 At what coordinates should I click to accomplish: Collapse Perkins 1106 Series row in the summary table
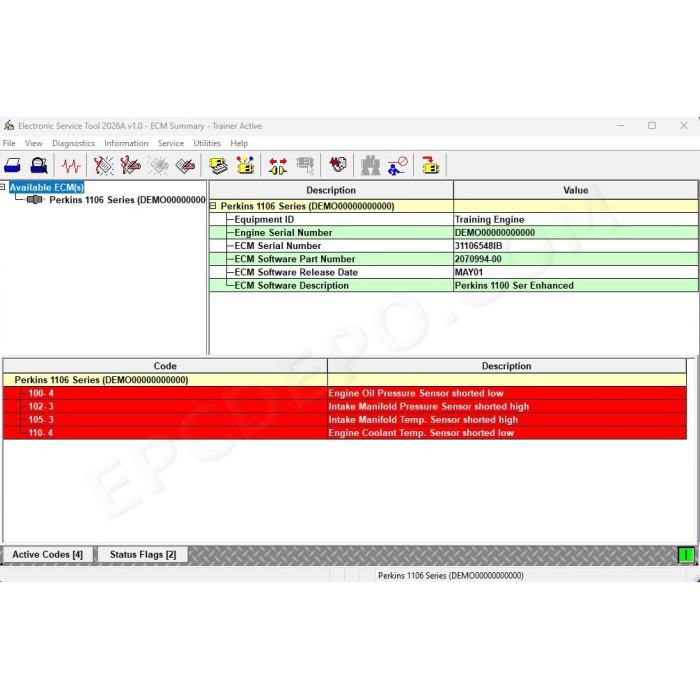pos(213,206)
